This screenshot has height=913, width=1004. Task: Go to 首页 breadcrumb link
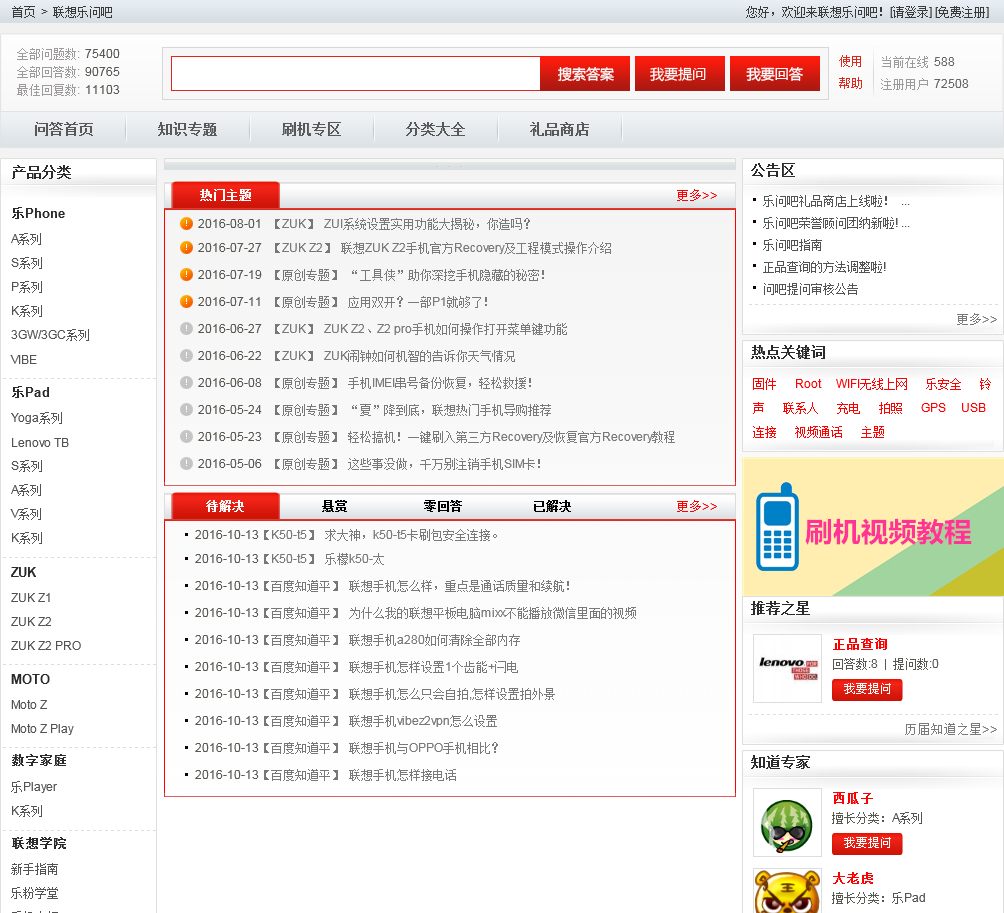coord(24,12)
